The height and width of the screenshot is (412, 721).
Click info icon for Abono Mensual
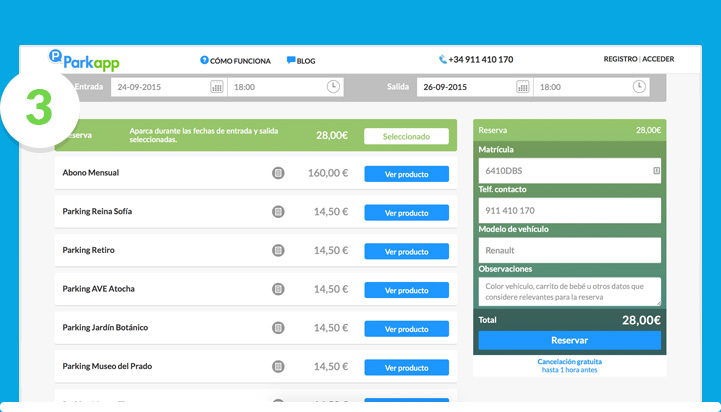pyautogui.click(x=278, y=173)
